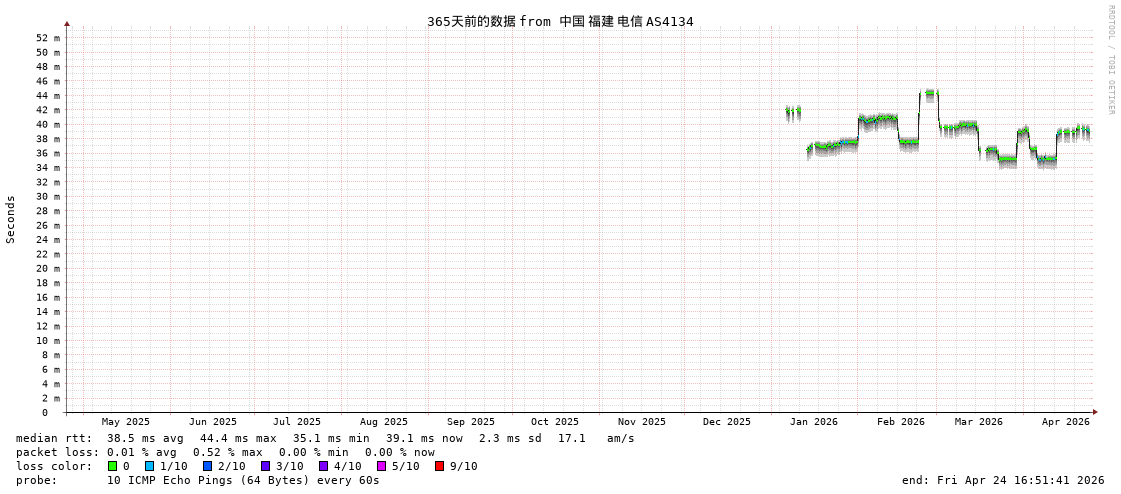Click the median rtt statistics line
The height and width of the screenshot is (494, 1121).
coord(325,438)
